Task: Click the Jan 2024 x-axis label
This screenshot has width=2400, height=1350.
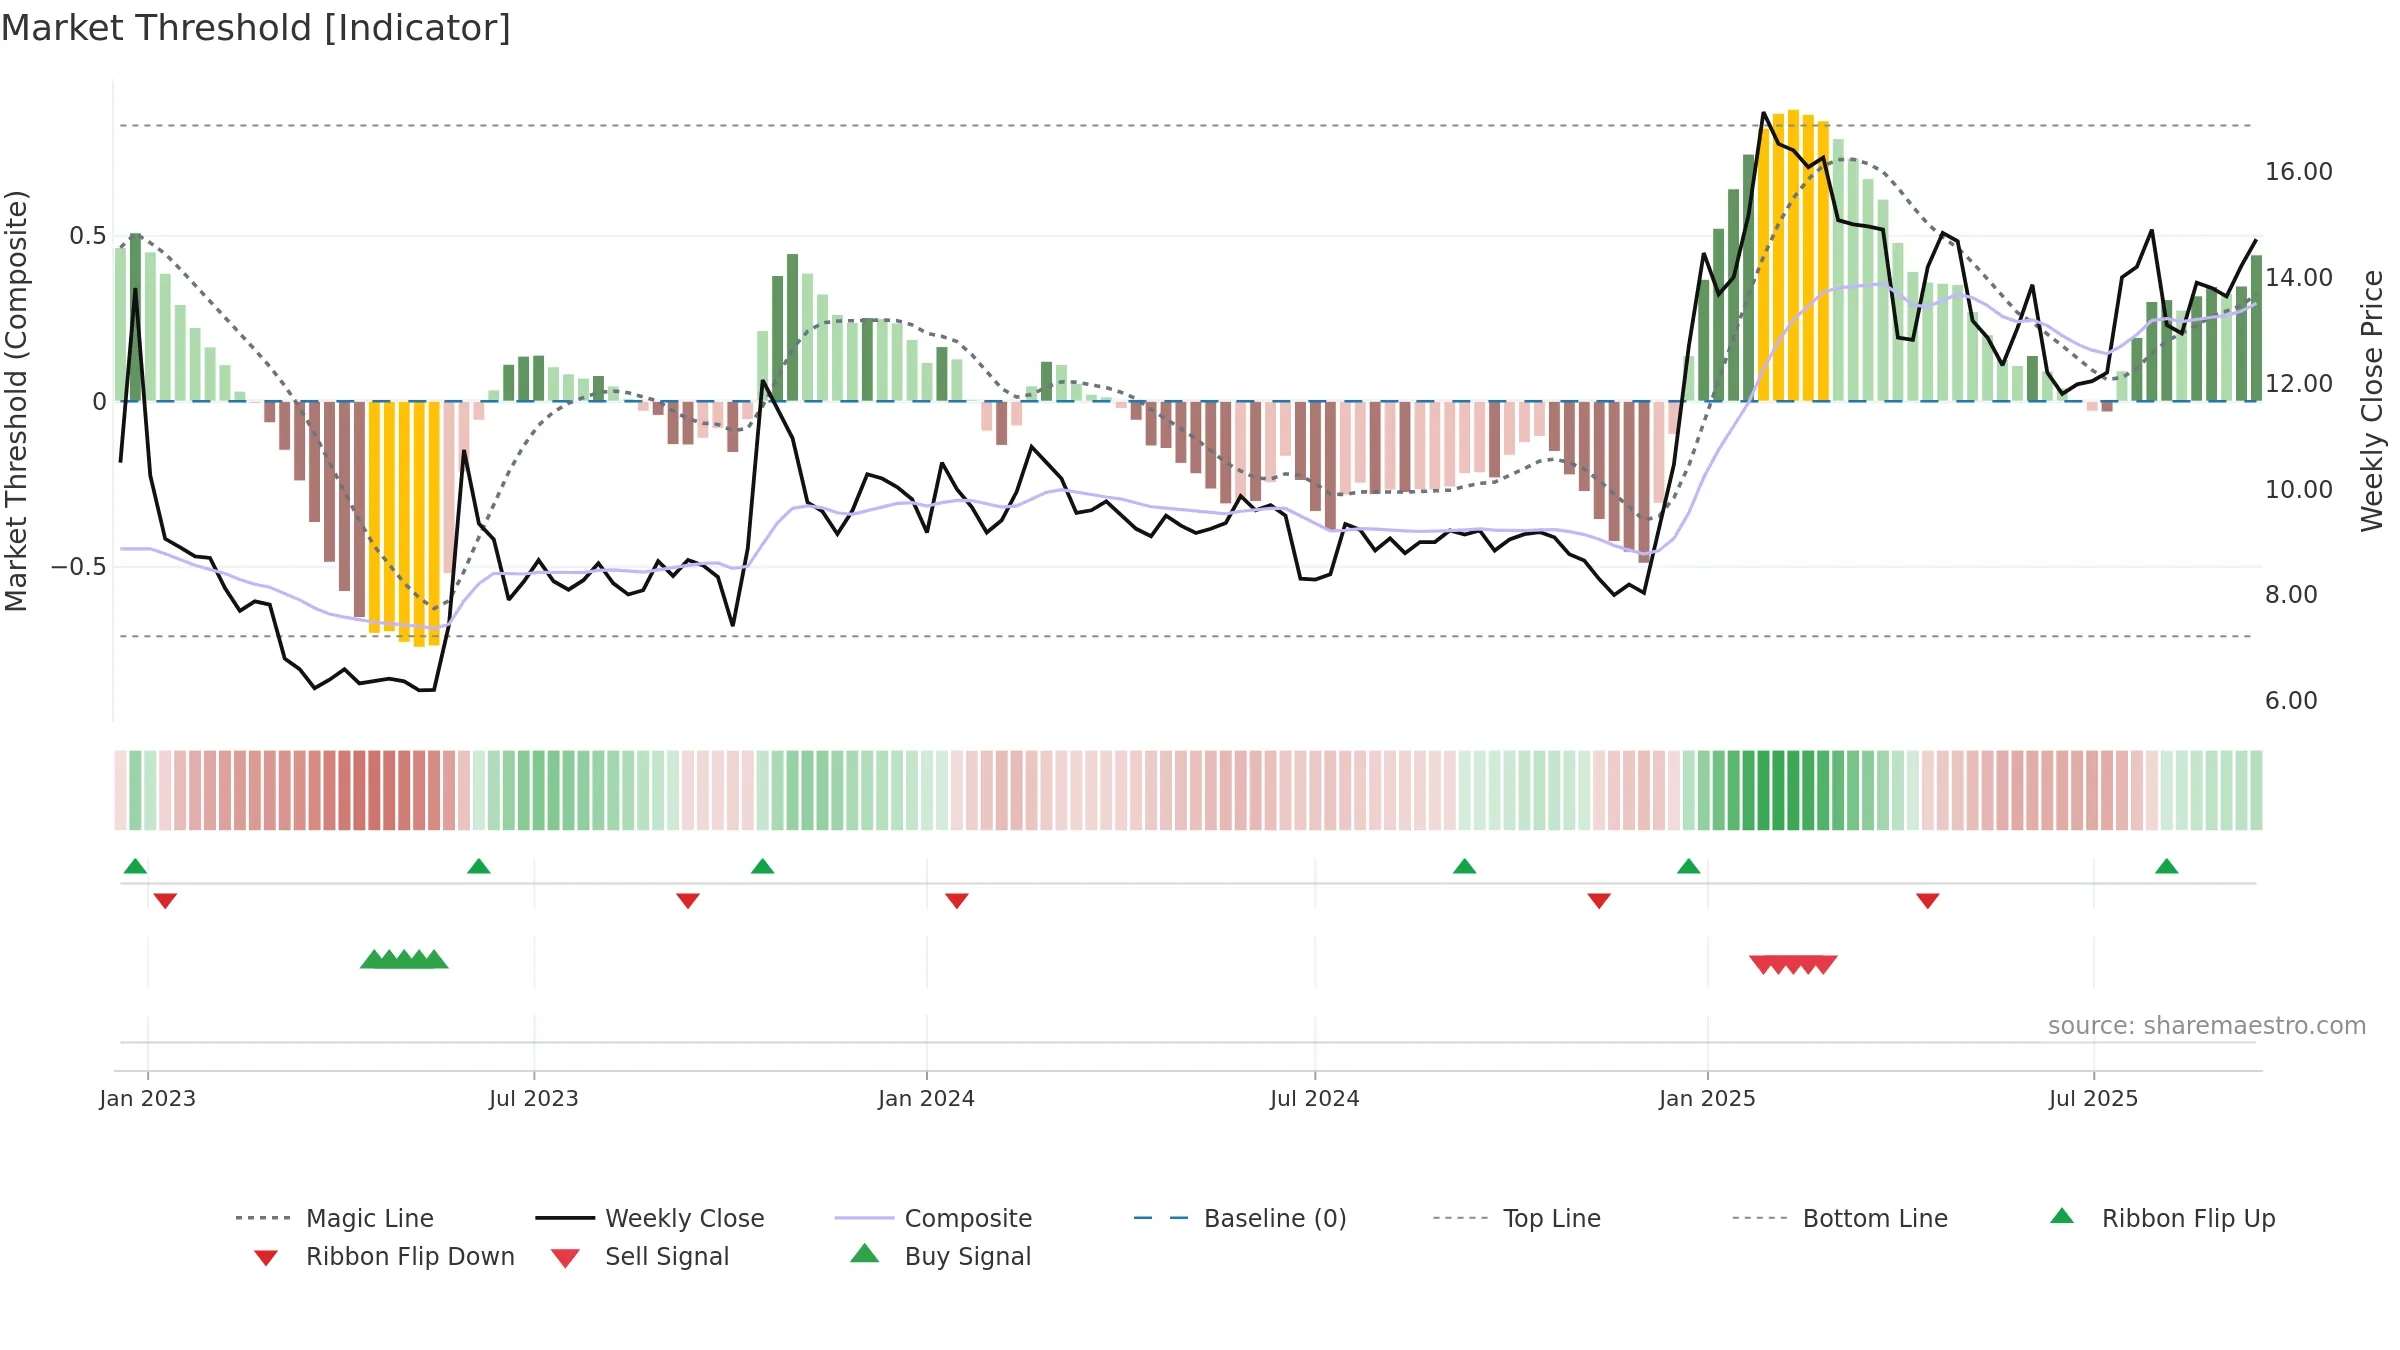Action: pyautogui.click(x=927, y=1098)
